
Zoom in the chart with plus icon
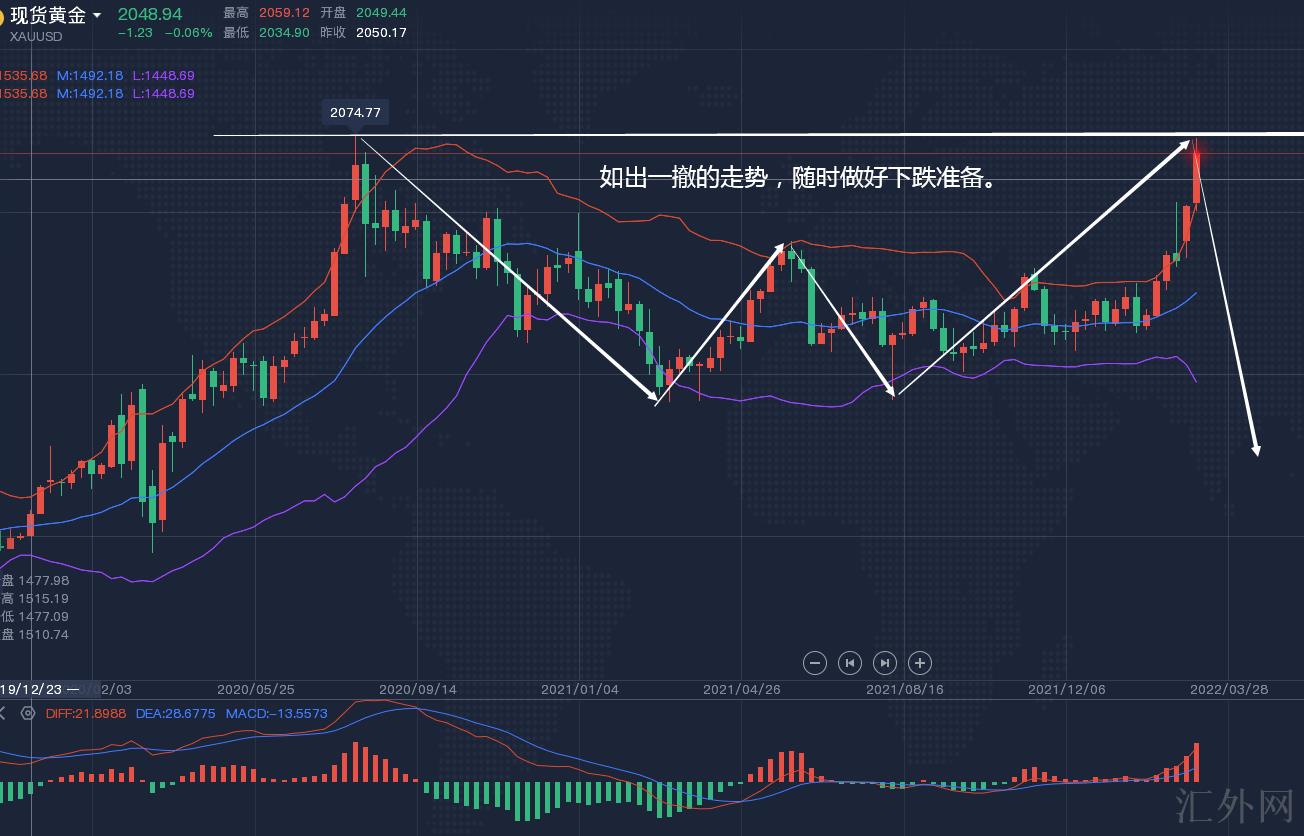pos(920,662)
